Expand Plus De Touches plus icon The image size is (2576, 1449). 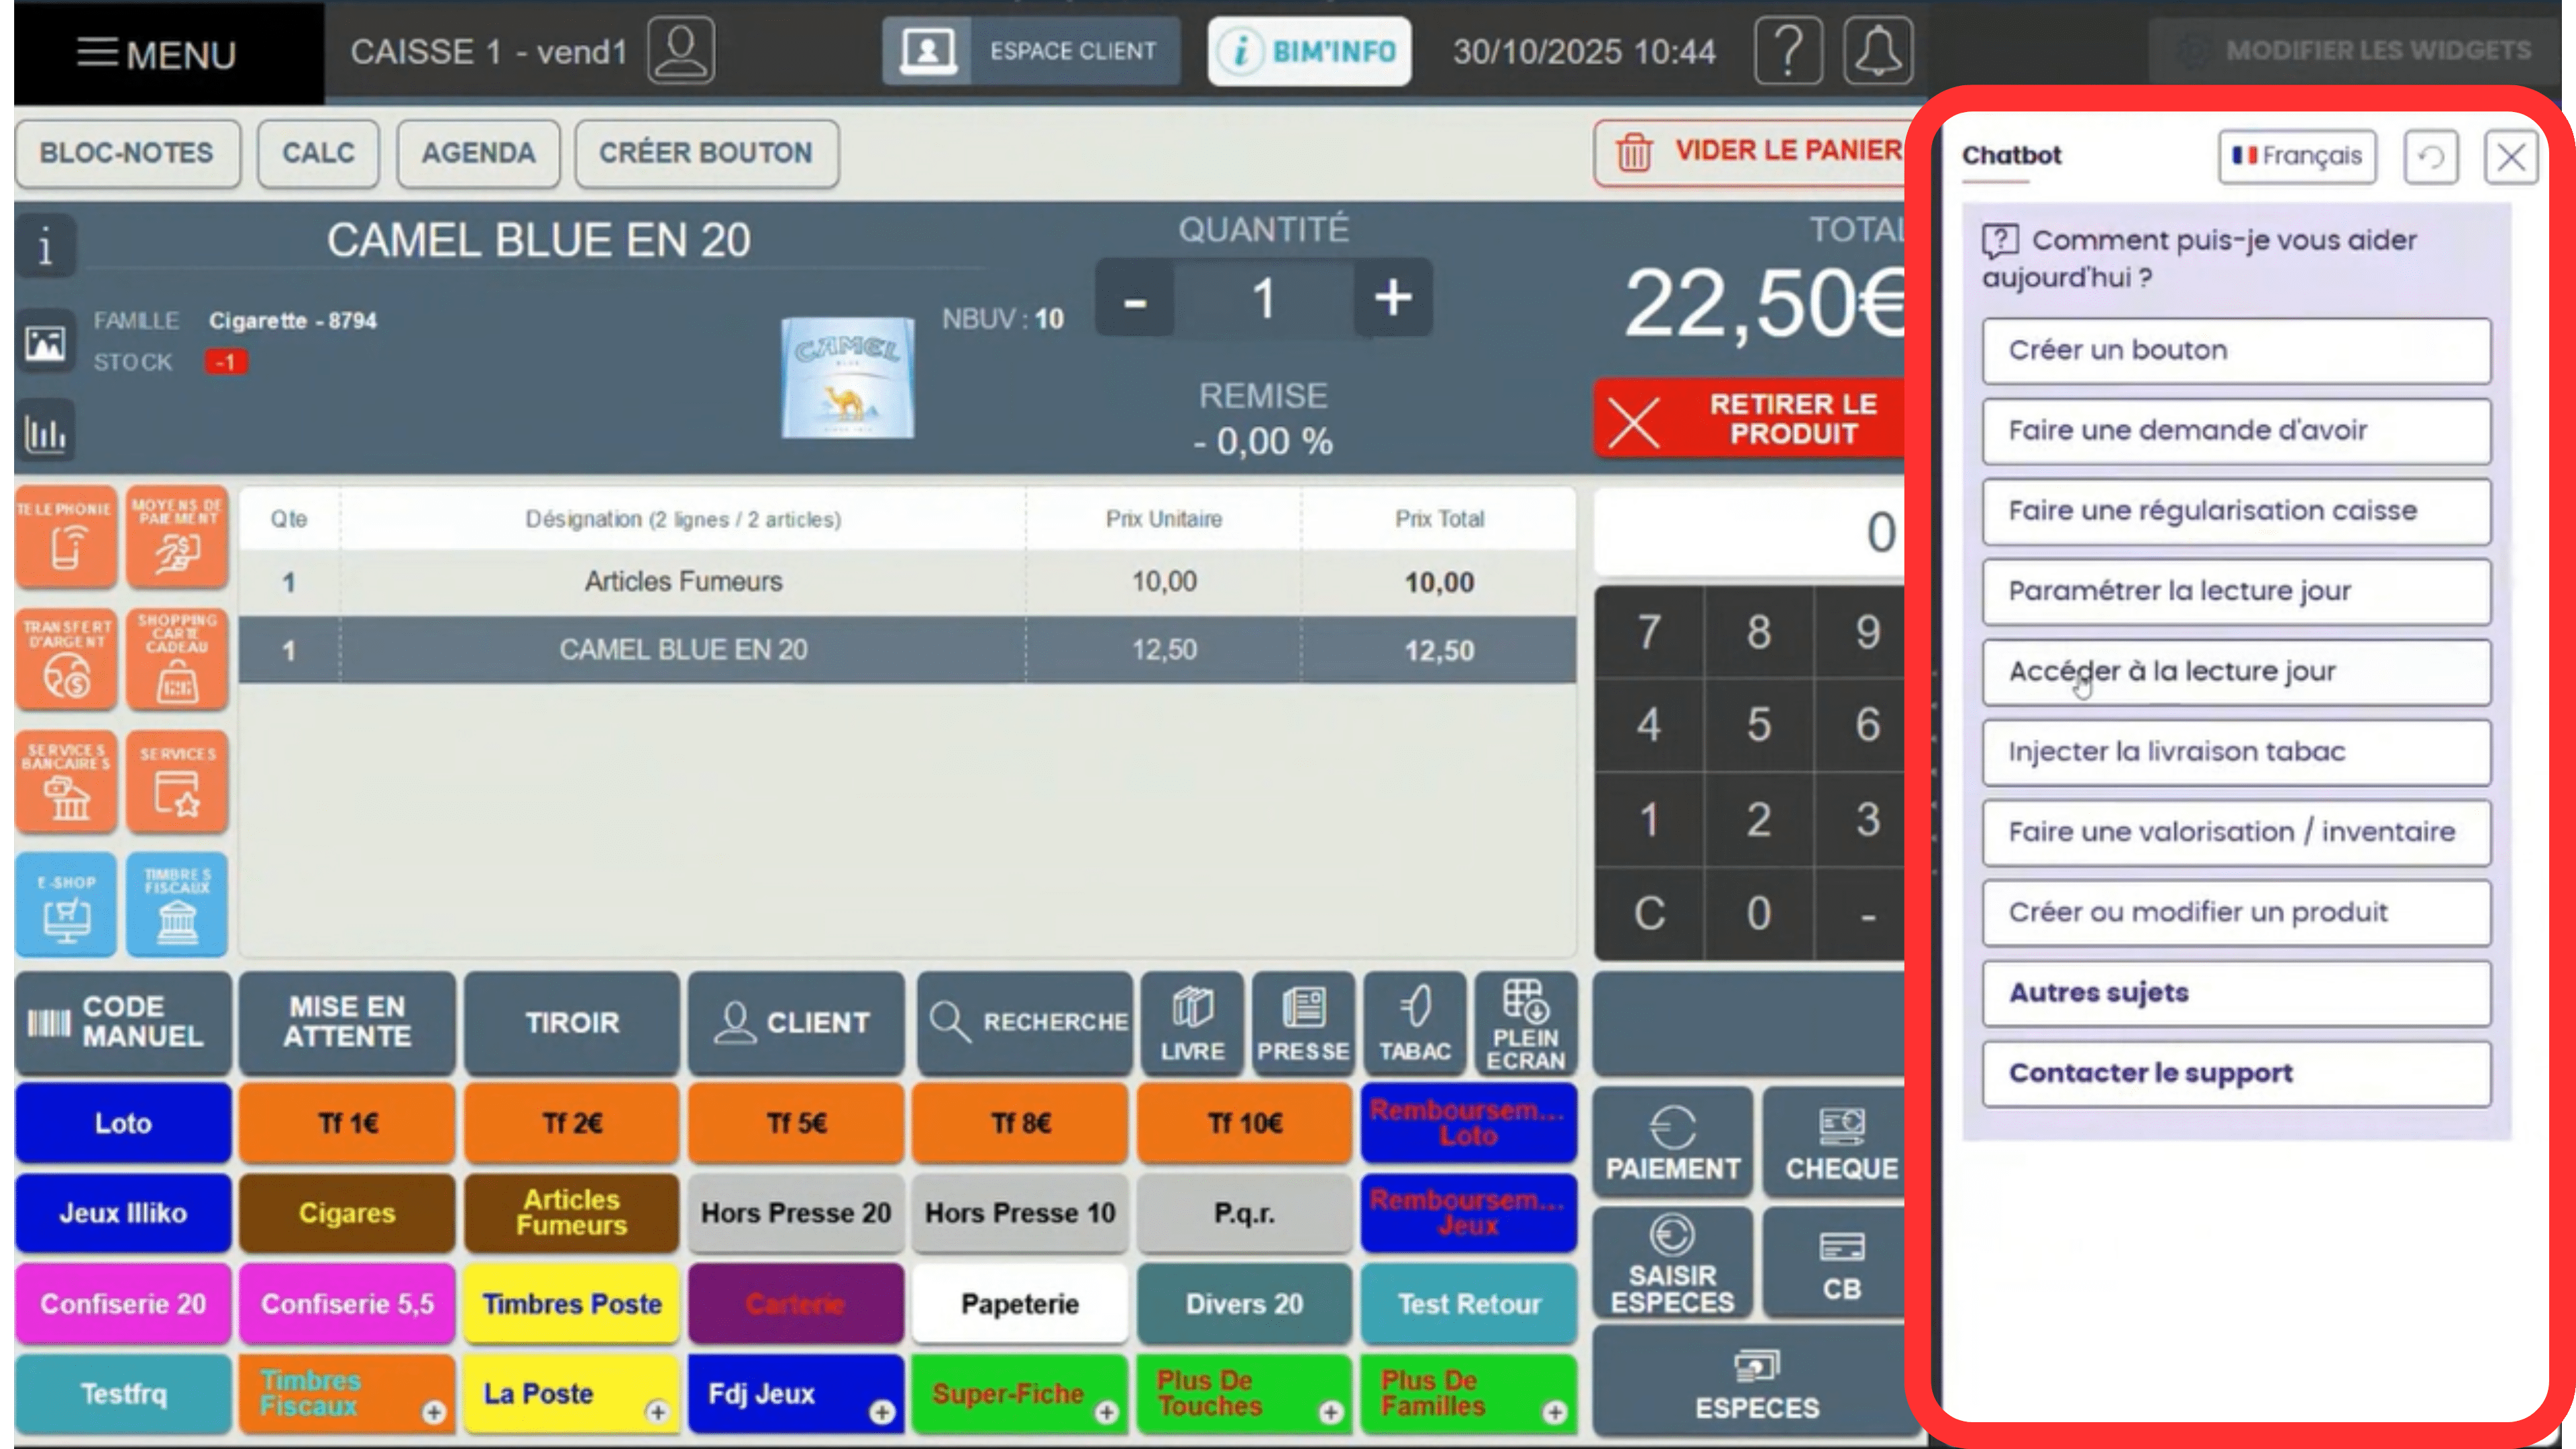click(1330, 1412)
